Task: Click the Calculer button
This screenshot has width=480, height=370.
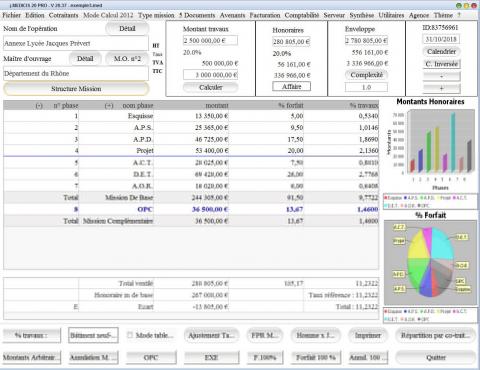Action: point(211,87)
